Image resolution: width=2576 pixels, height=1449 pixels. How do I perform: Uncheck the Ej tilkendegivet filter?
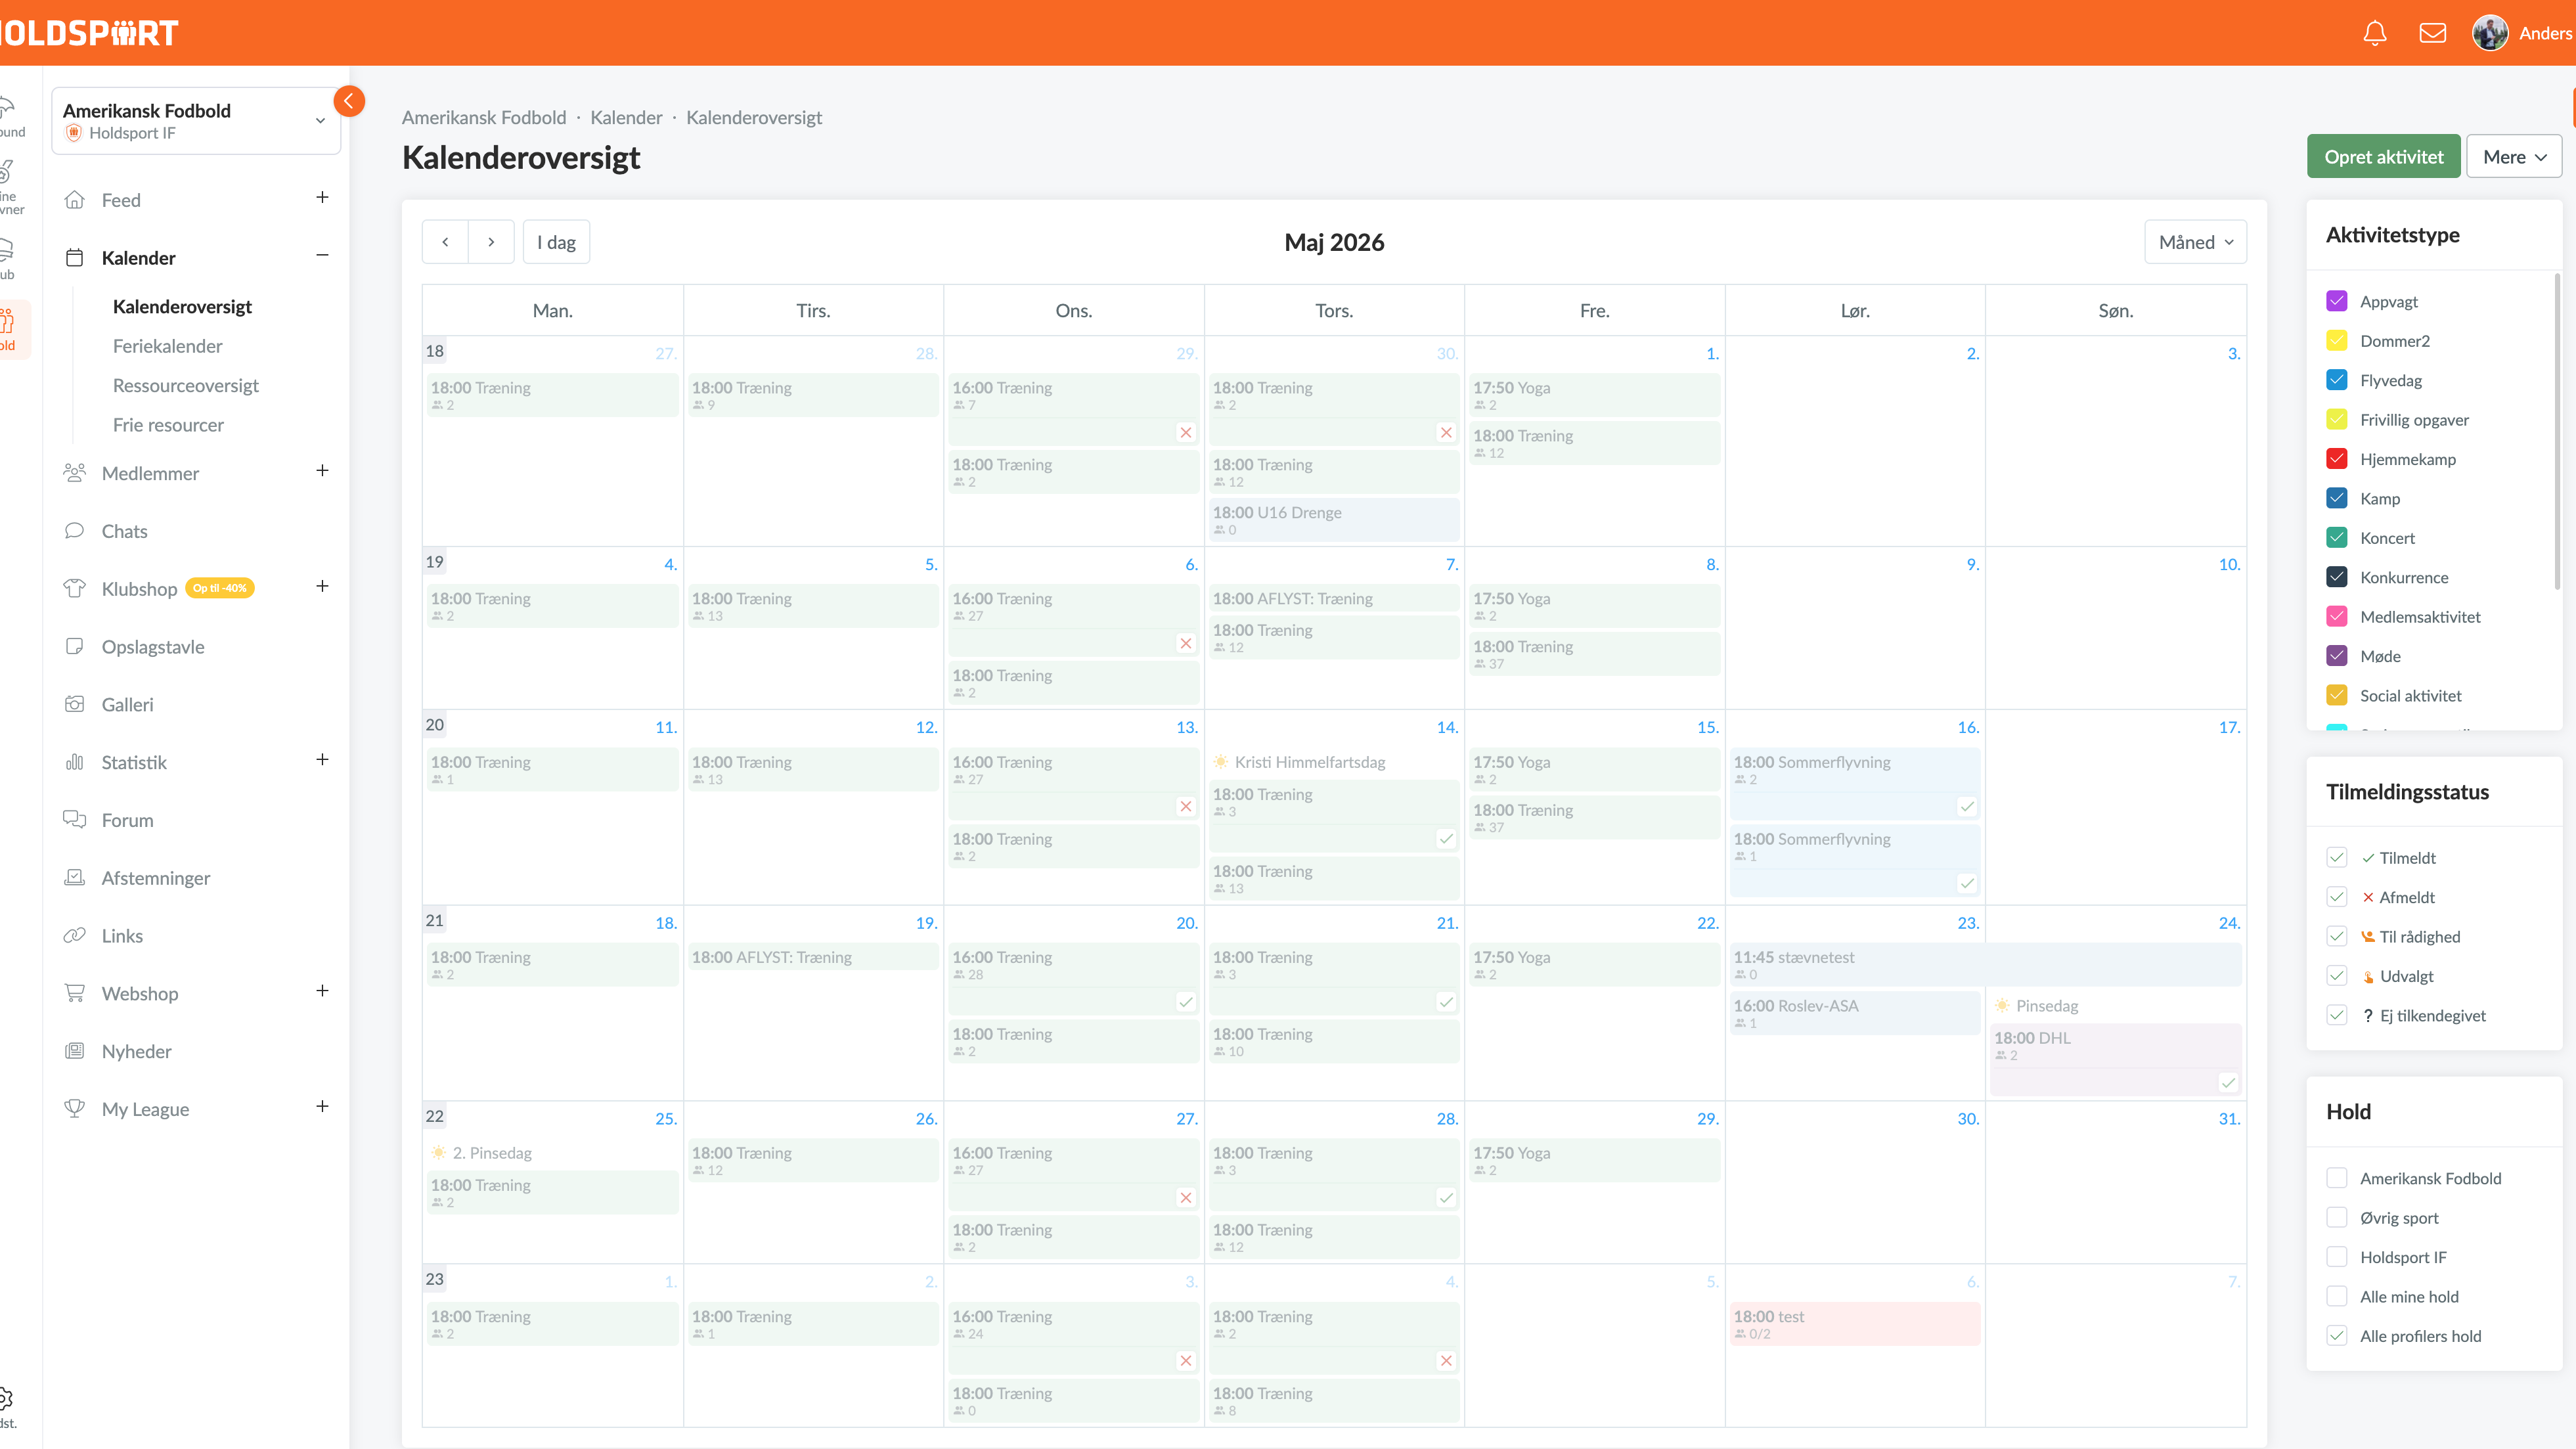[2337, 1015]
